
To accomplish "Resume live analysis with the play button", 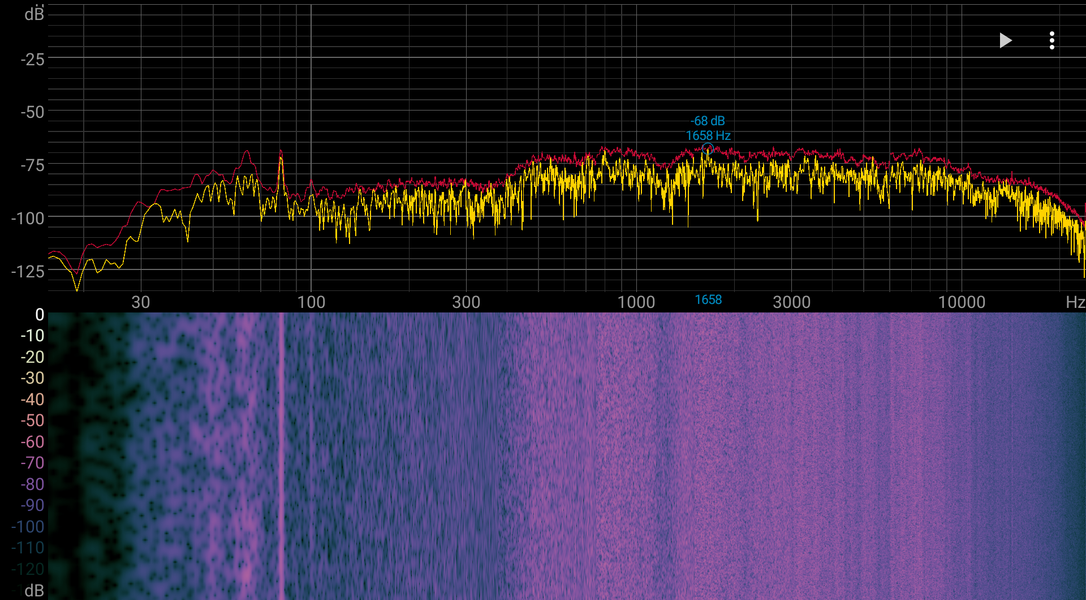I will click(1006, 41).
